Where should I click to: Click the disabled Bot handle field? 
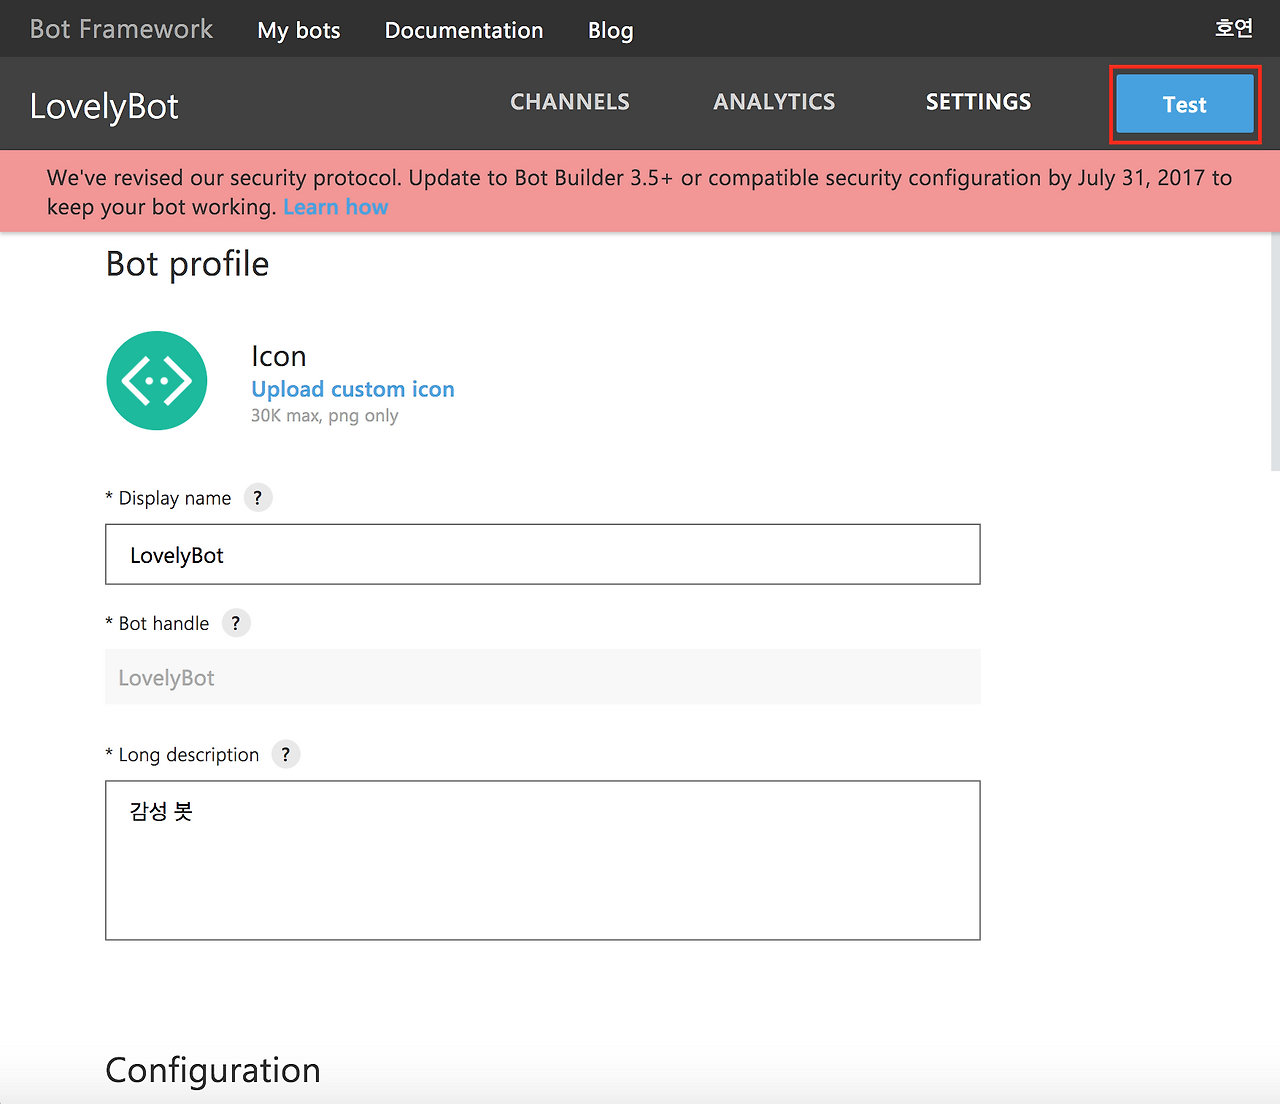pyautogui.click(x=543, y=677)
